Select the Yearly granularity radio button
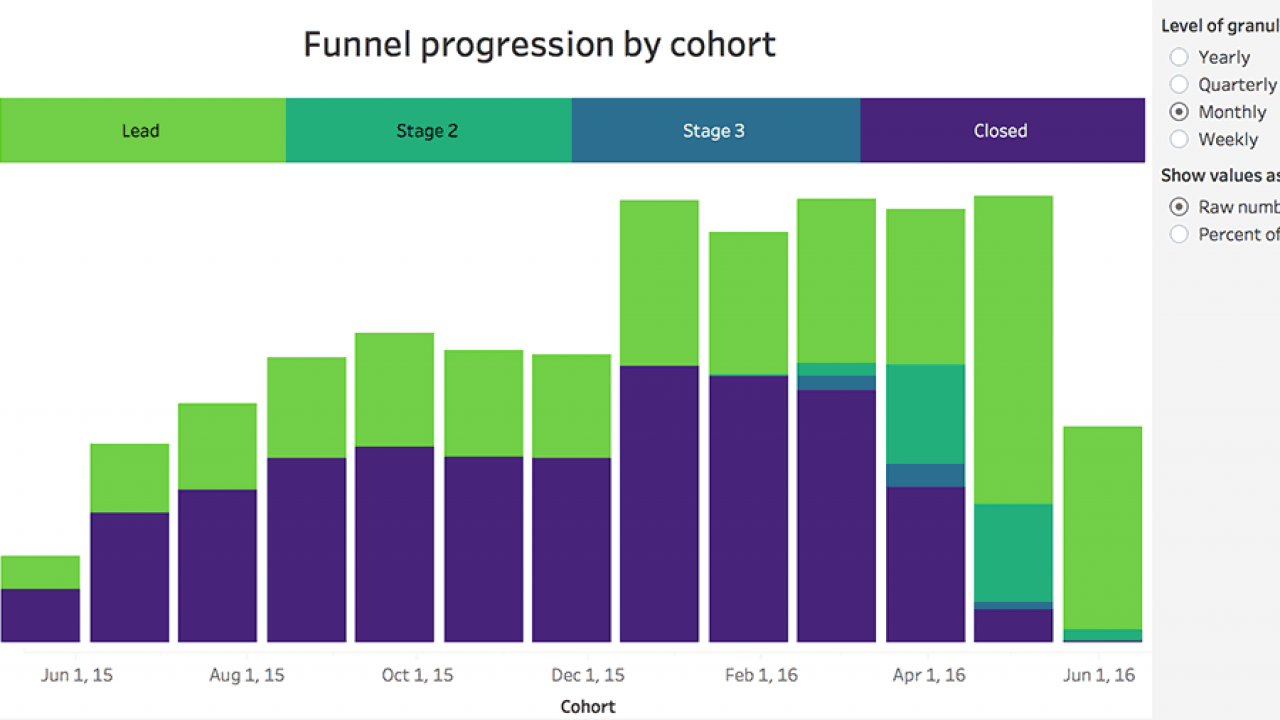This screenshot has width=1280, height=720. click(x=1179, y=57)
